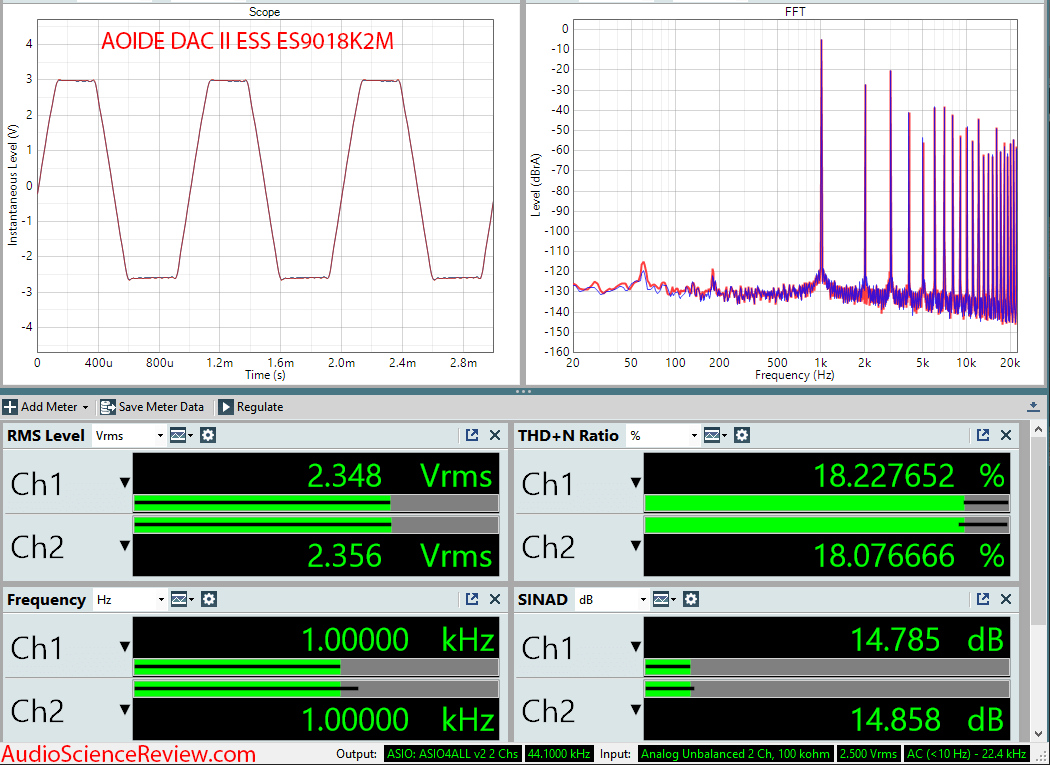Image resolution: width=1050 pixels, height=765 pixels.
Task: Click the 'SINAD' meter title
Action: coord(542,600)
